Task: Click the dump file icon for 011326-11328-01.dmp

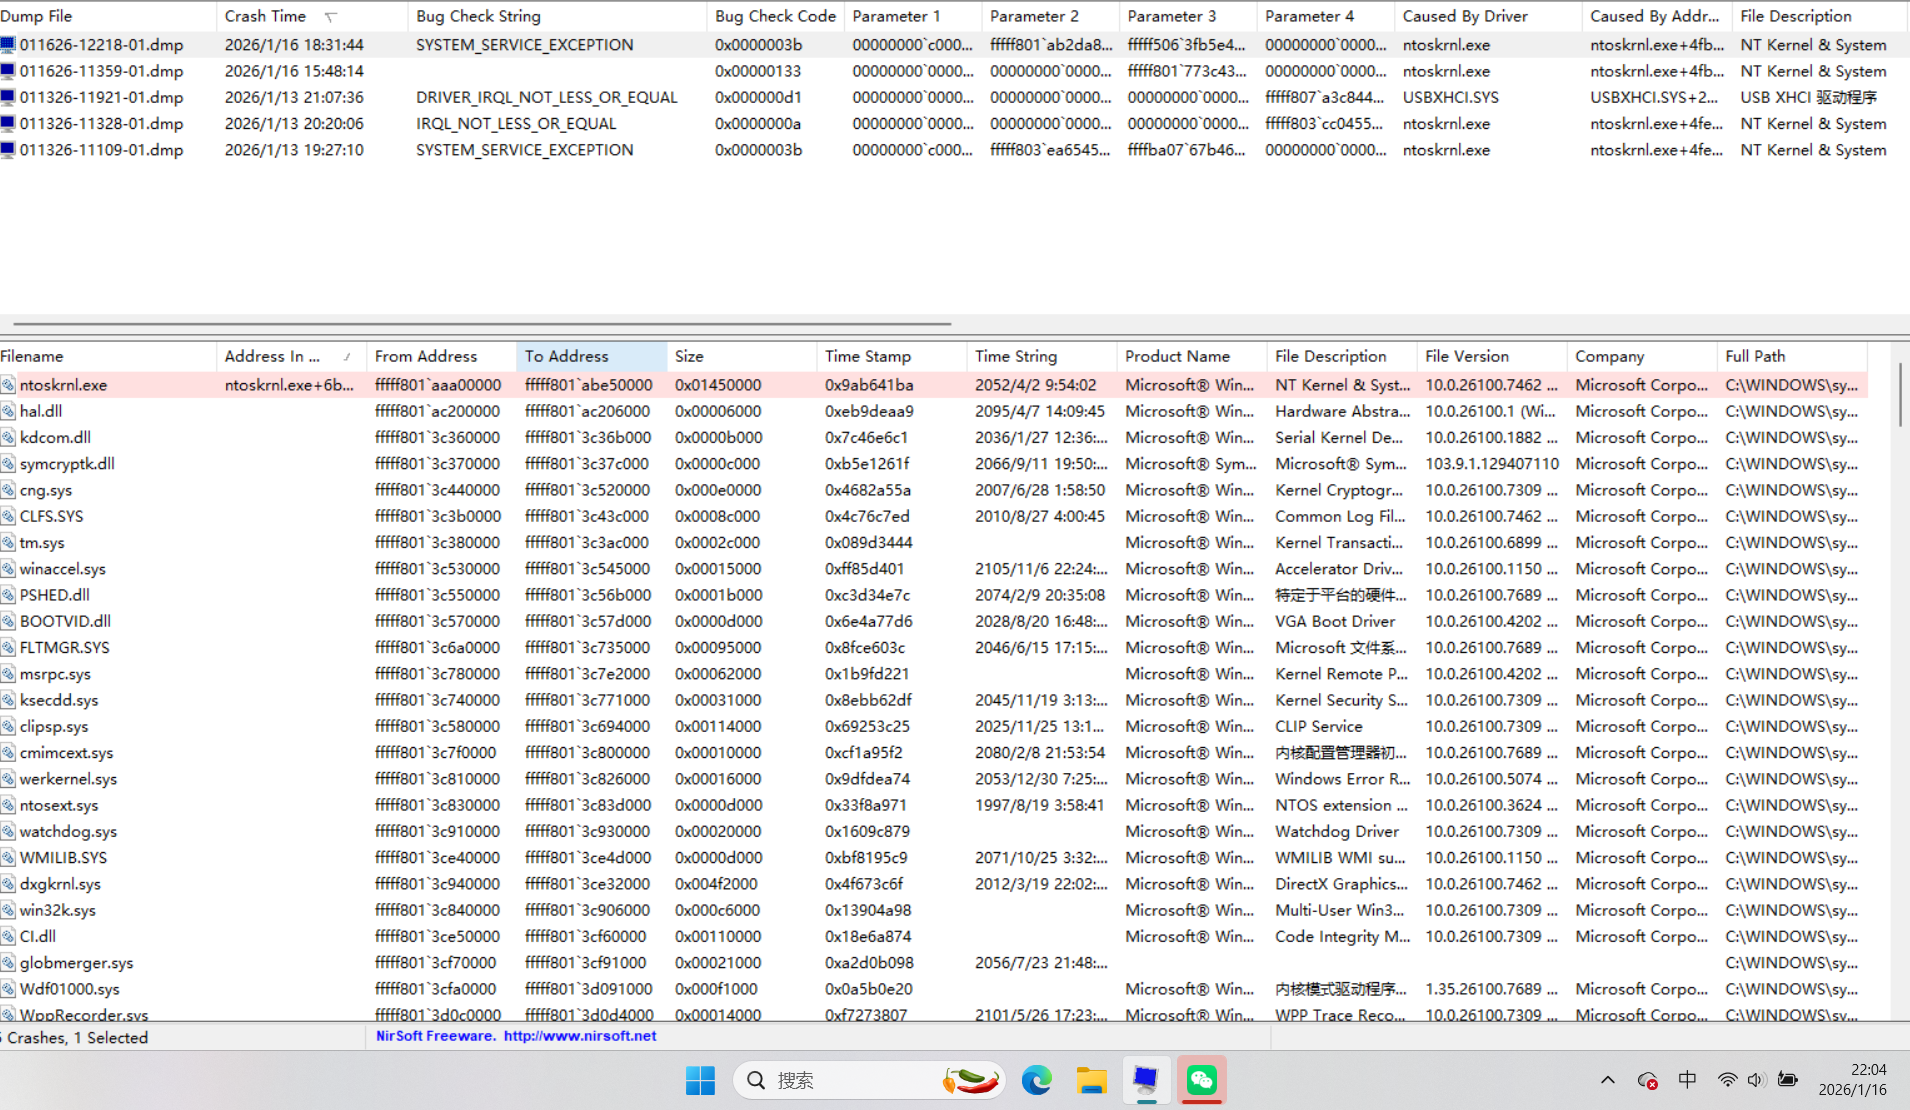Action: 8,124
